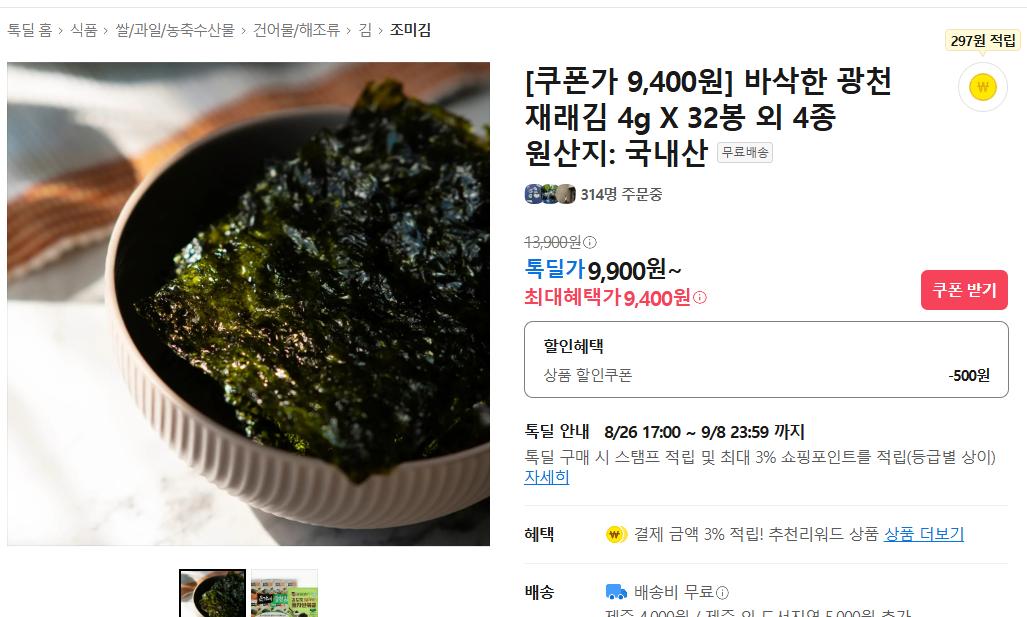Click the won coin icon in 혜택 row

coord(616,534)
